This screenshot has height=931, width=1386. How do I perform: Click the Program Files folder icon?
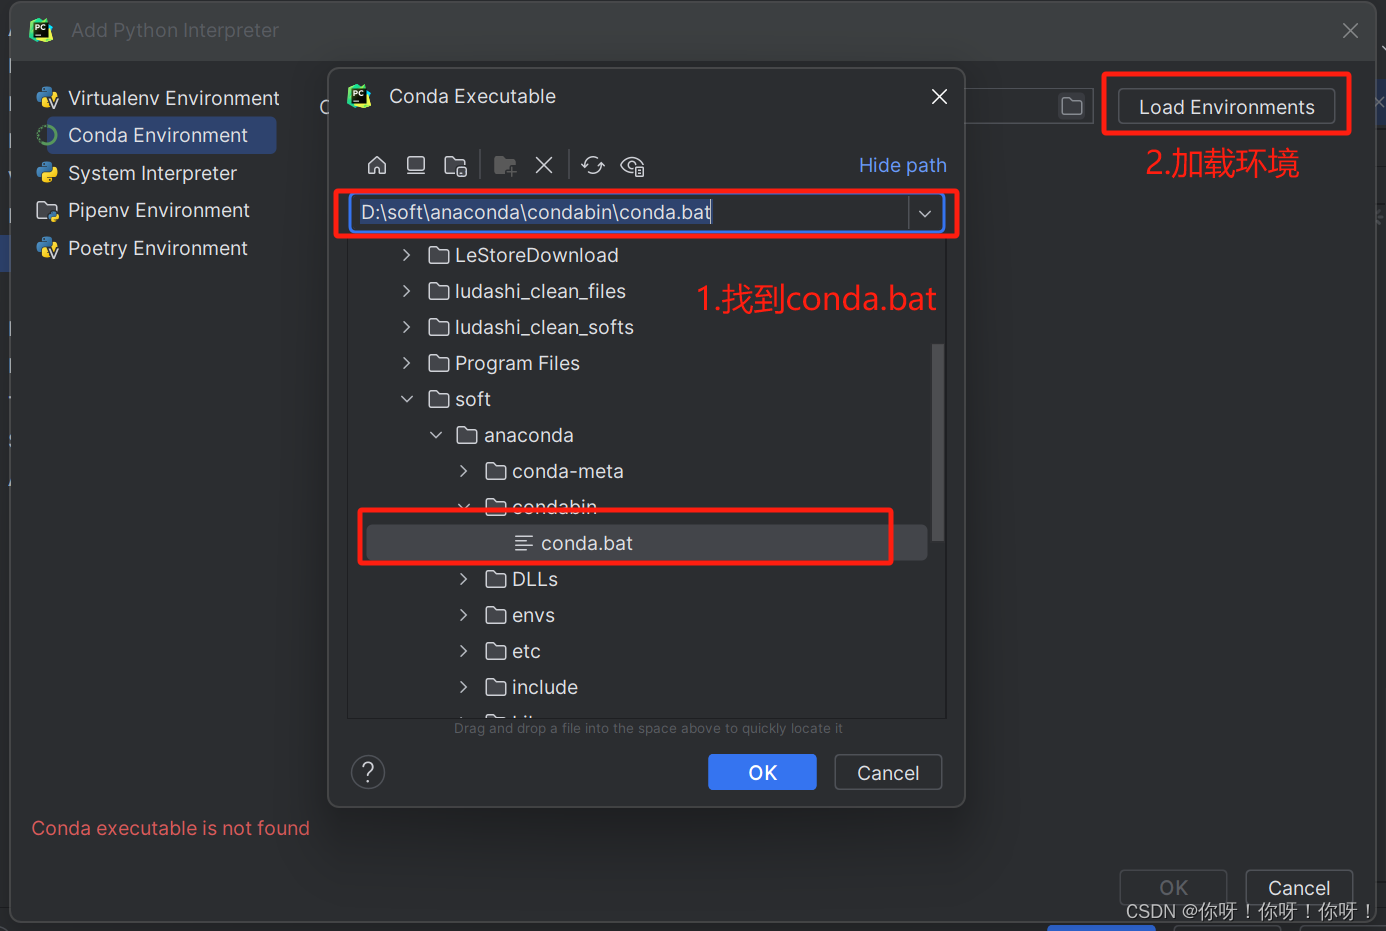click(x=438, y=363)
